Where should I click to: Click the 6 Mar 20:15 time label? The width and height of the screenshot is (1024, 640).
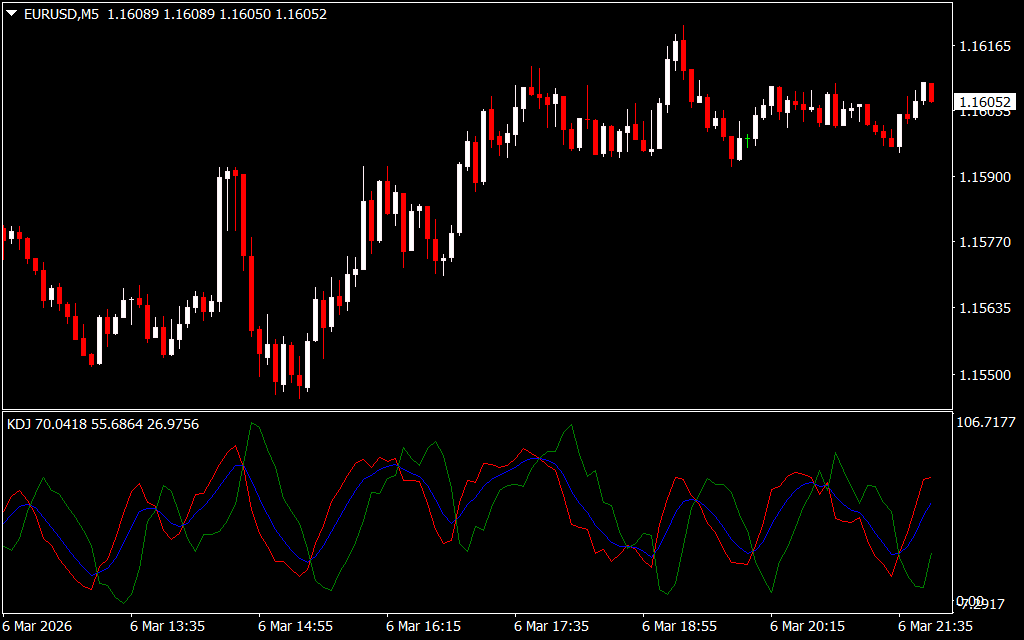pyautogui.click(x=807, y=627)
